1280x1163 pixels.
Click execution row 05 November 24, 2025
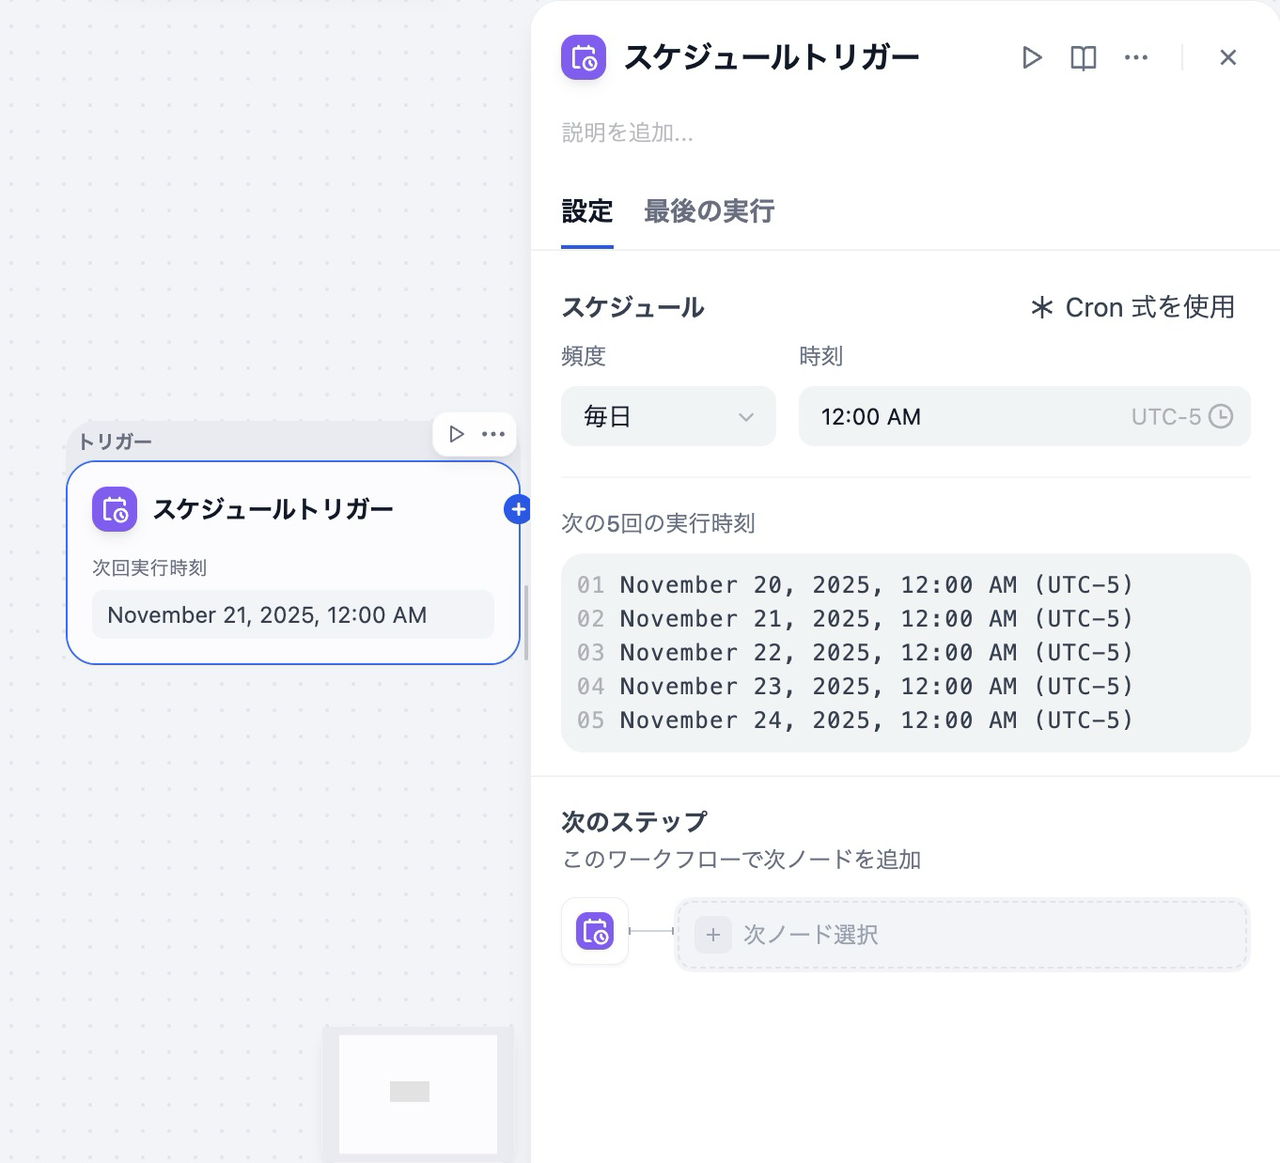click(856, 720)
